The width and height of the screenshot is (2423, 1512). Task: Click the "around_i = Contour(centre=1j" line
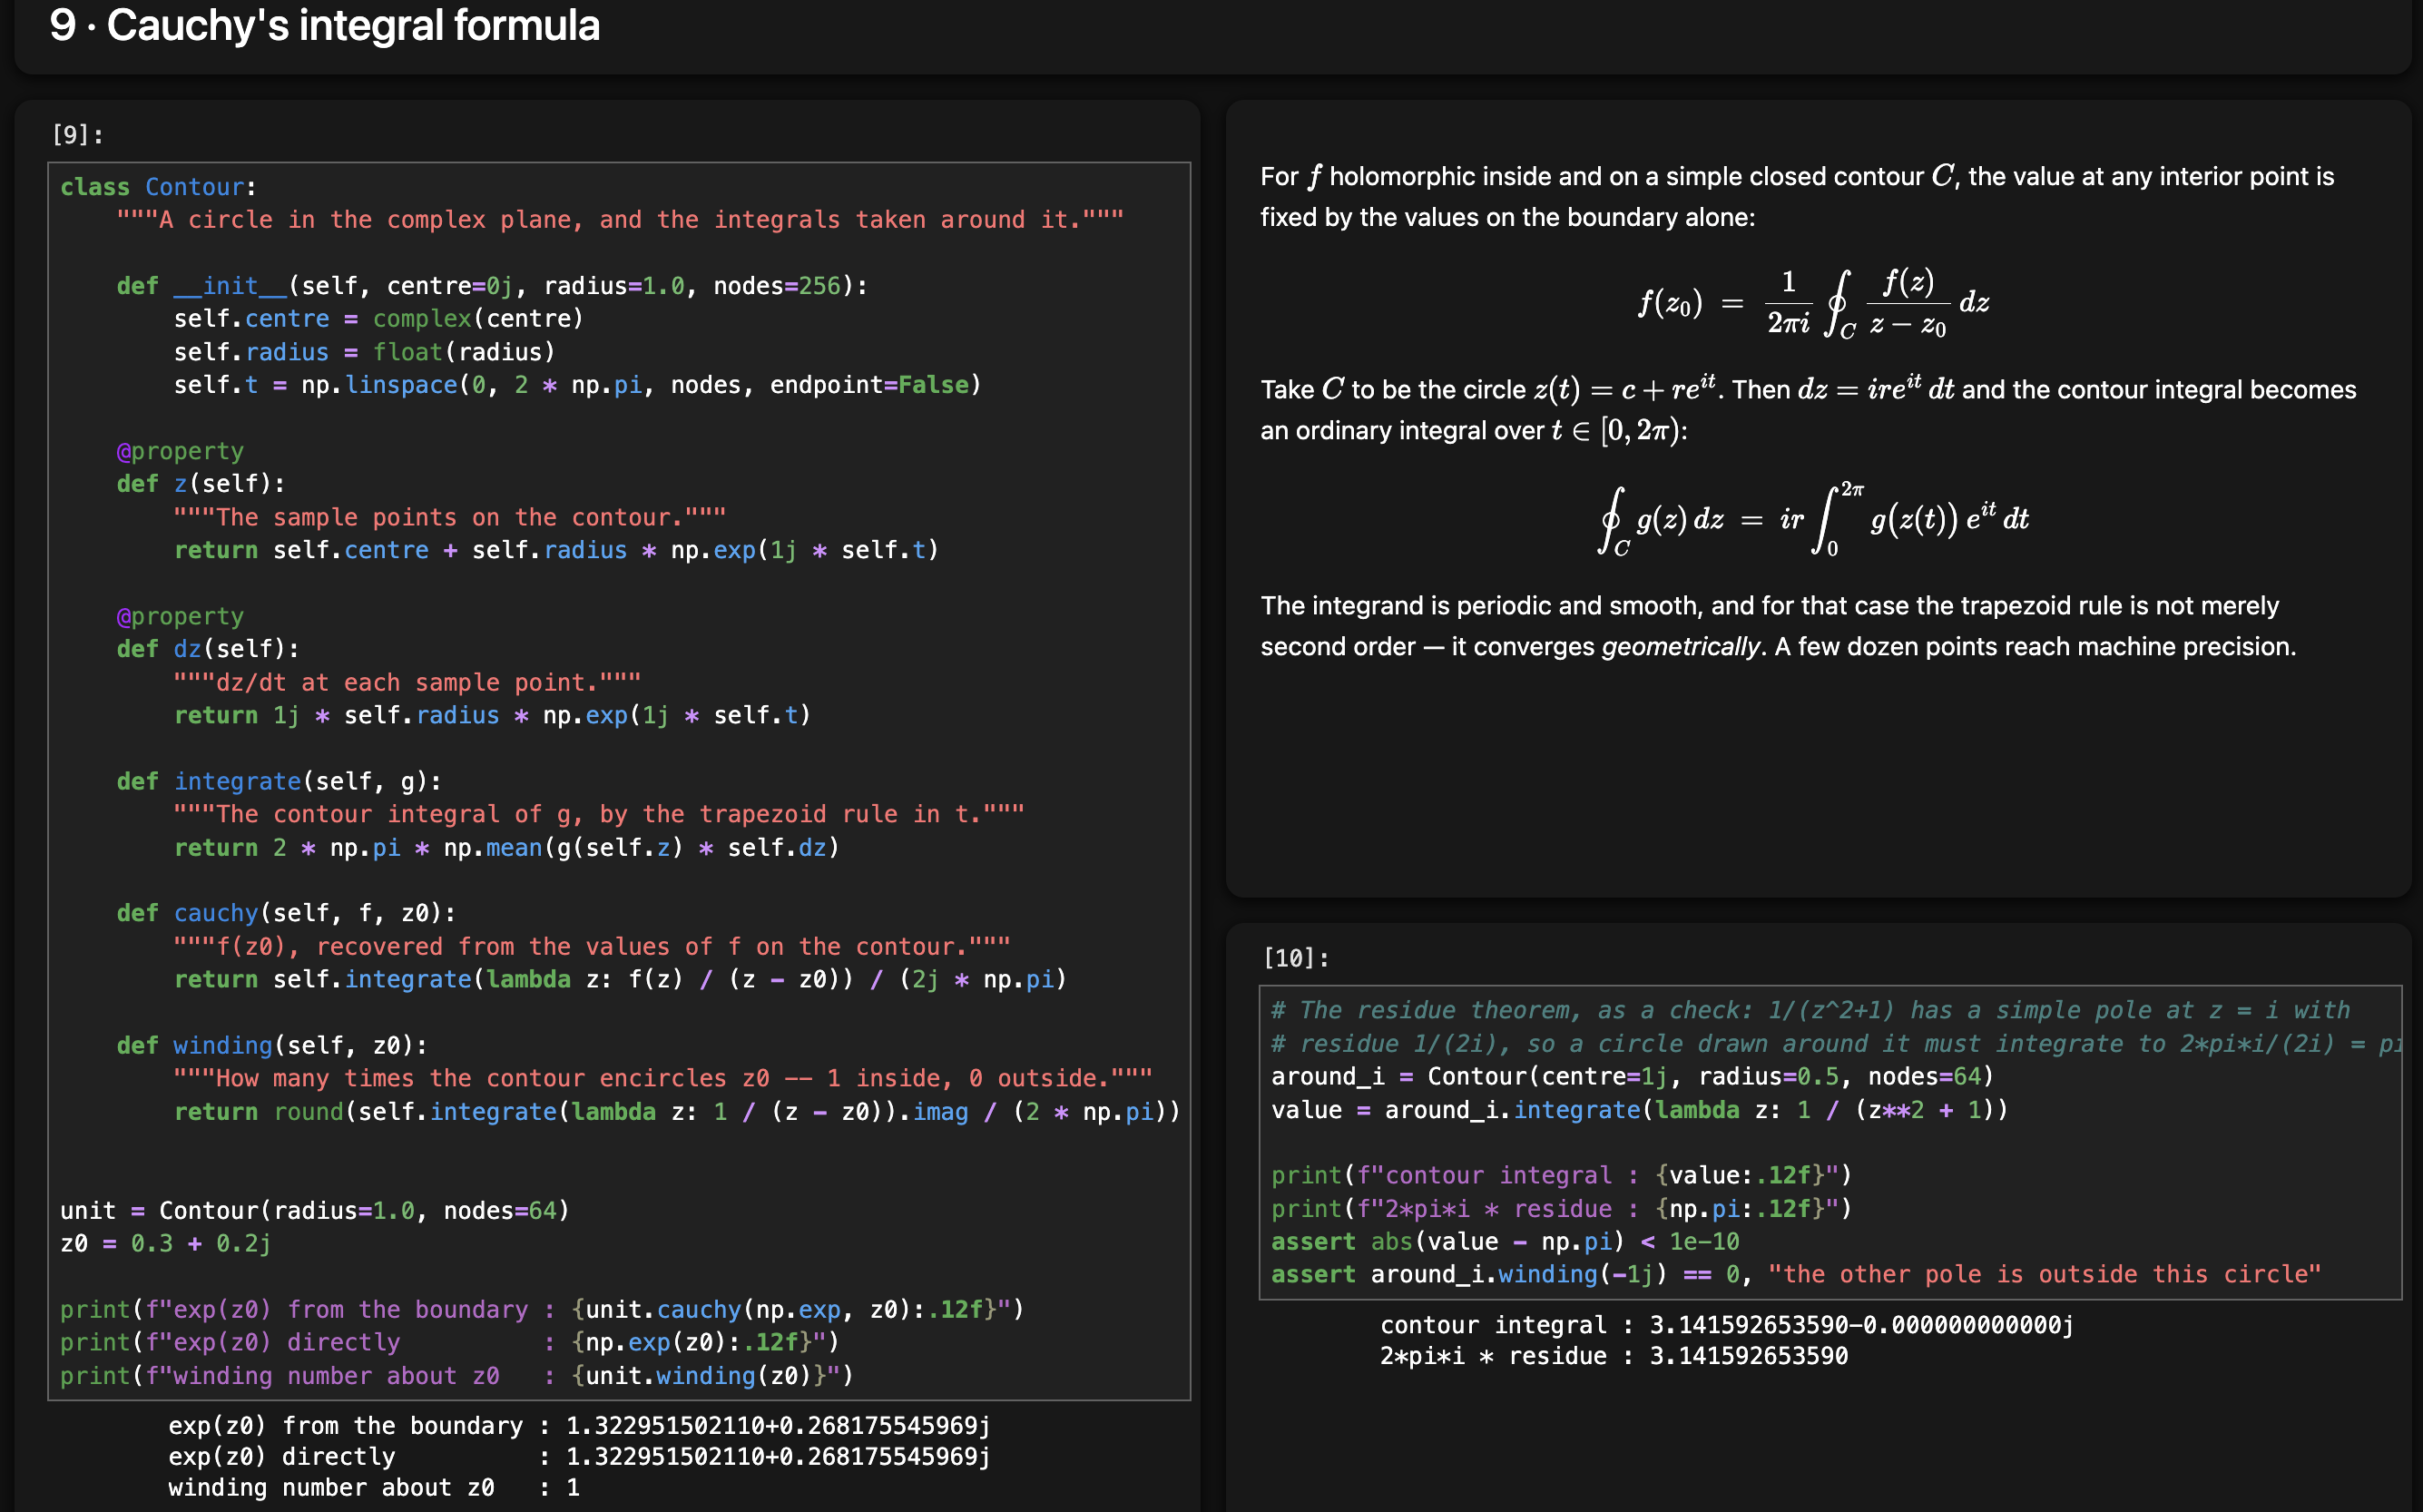click(x=1632, y=1076)
